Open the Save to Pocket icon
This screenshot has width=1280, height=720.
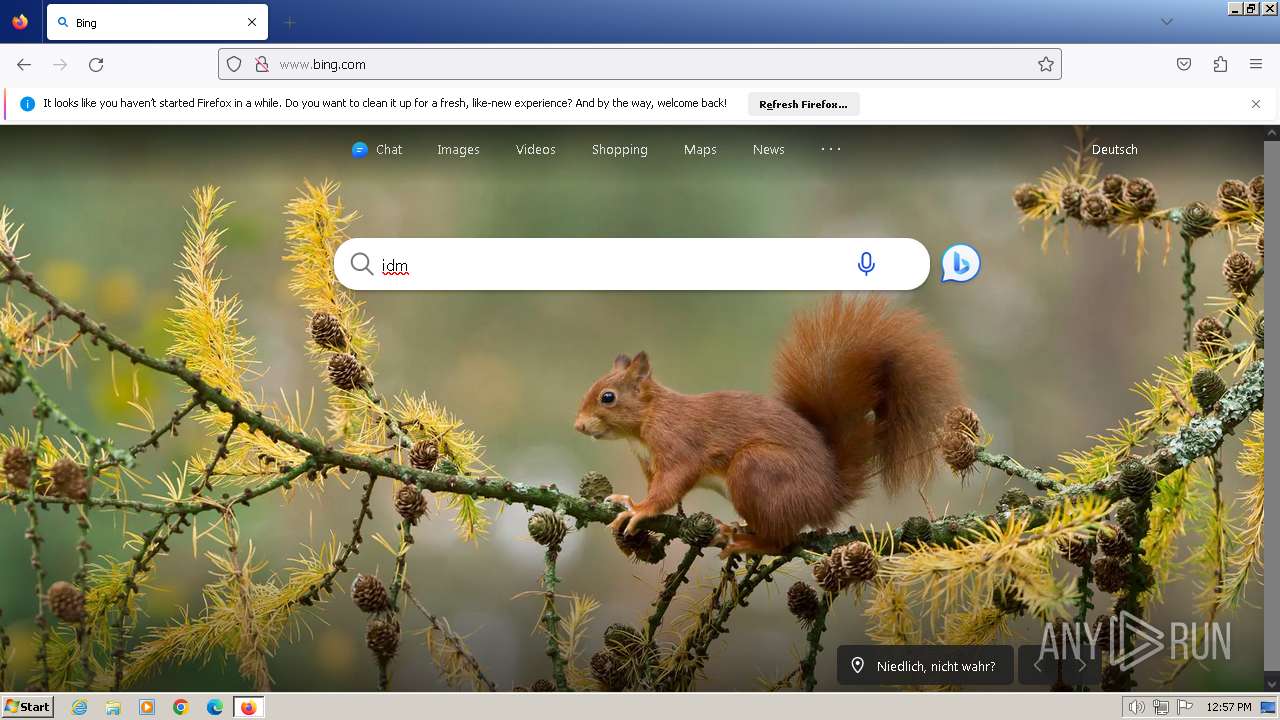[1184, 64]
